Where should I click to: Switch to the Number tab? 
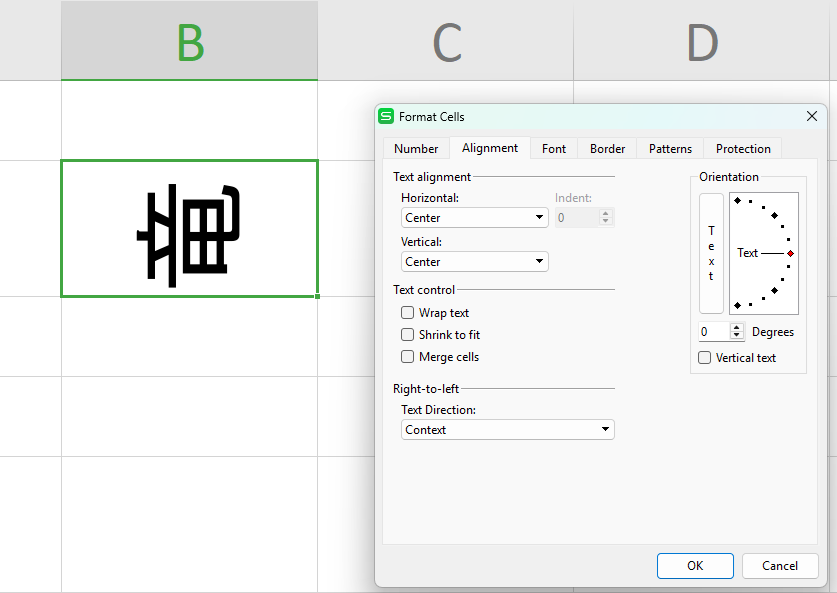coord(416,149)
